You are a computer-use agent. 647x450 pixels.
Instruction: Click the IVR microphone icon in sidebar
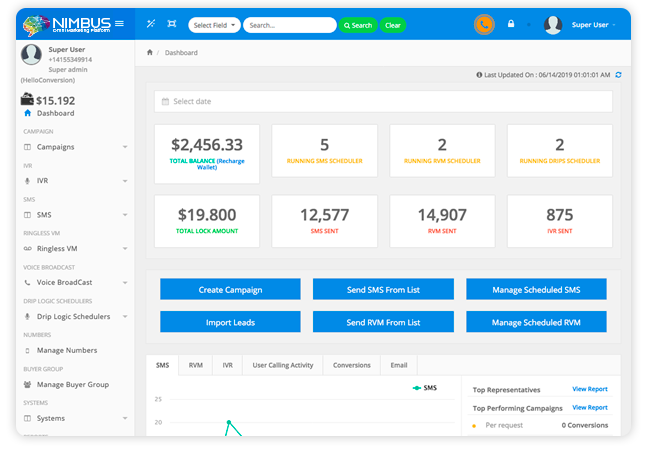pos(28,181)
